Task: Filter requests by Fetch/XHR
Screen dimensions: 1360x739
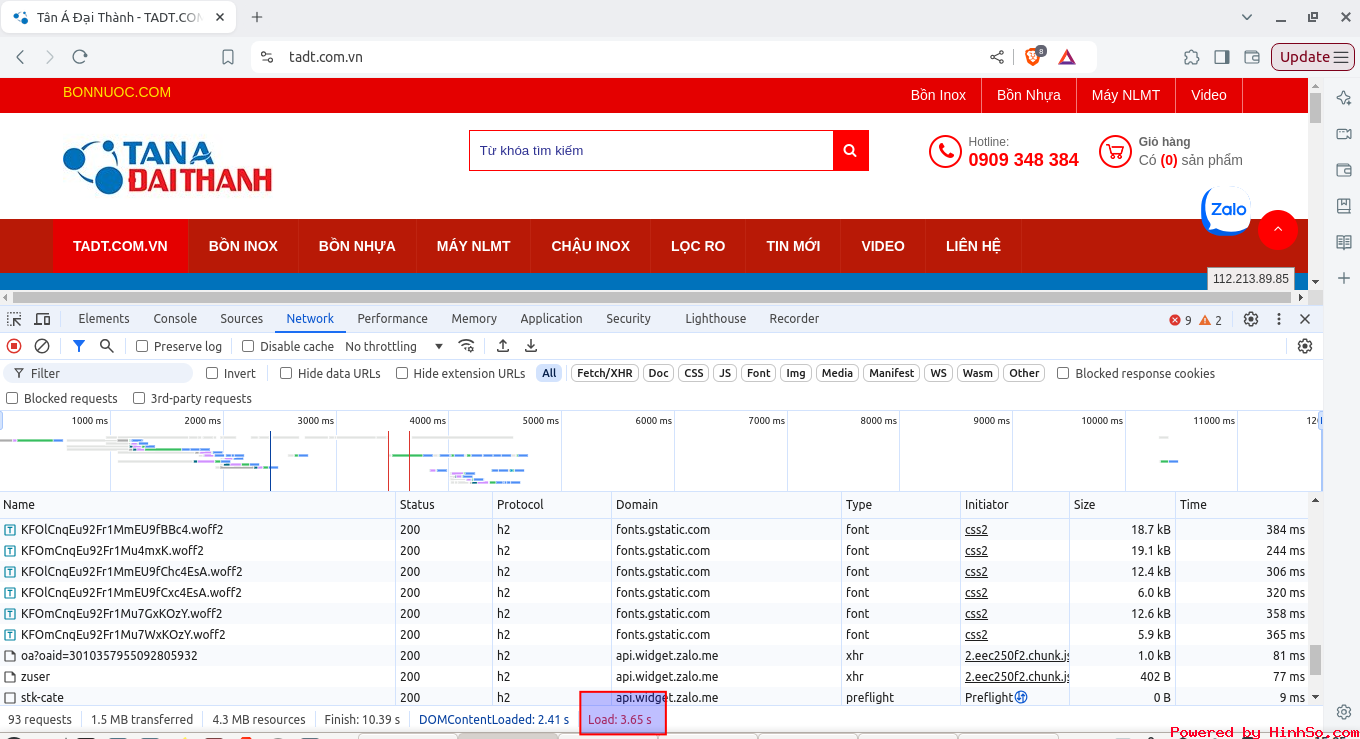Action: [605, 373]
